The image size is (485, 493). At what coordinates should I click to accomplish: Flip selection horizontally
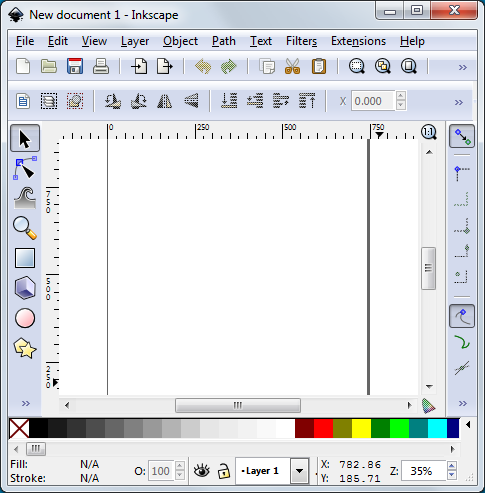point(164,101)
